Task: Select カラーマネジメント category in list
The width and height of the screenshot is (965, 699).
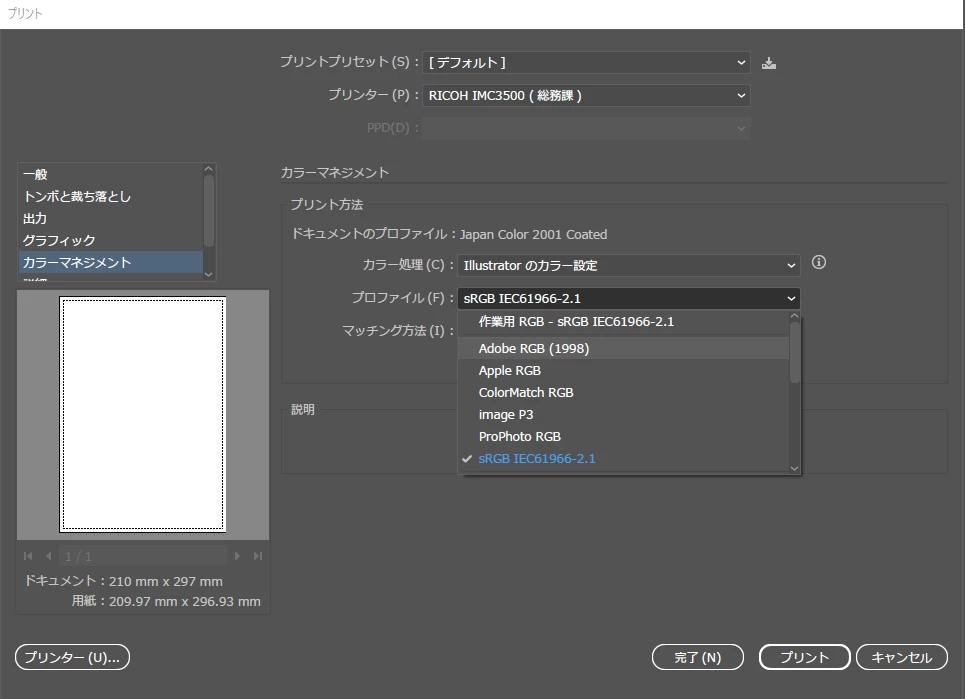Action: click(x=111, y=263)
